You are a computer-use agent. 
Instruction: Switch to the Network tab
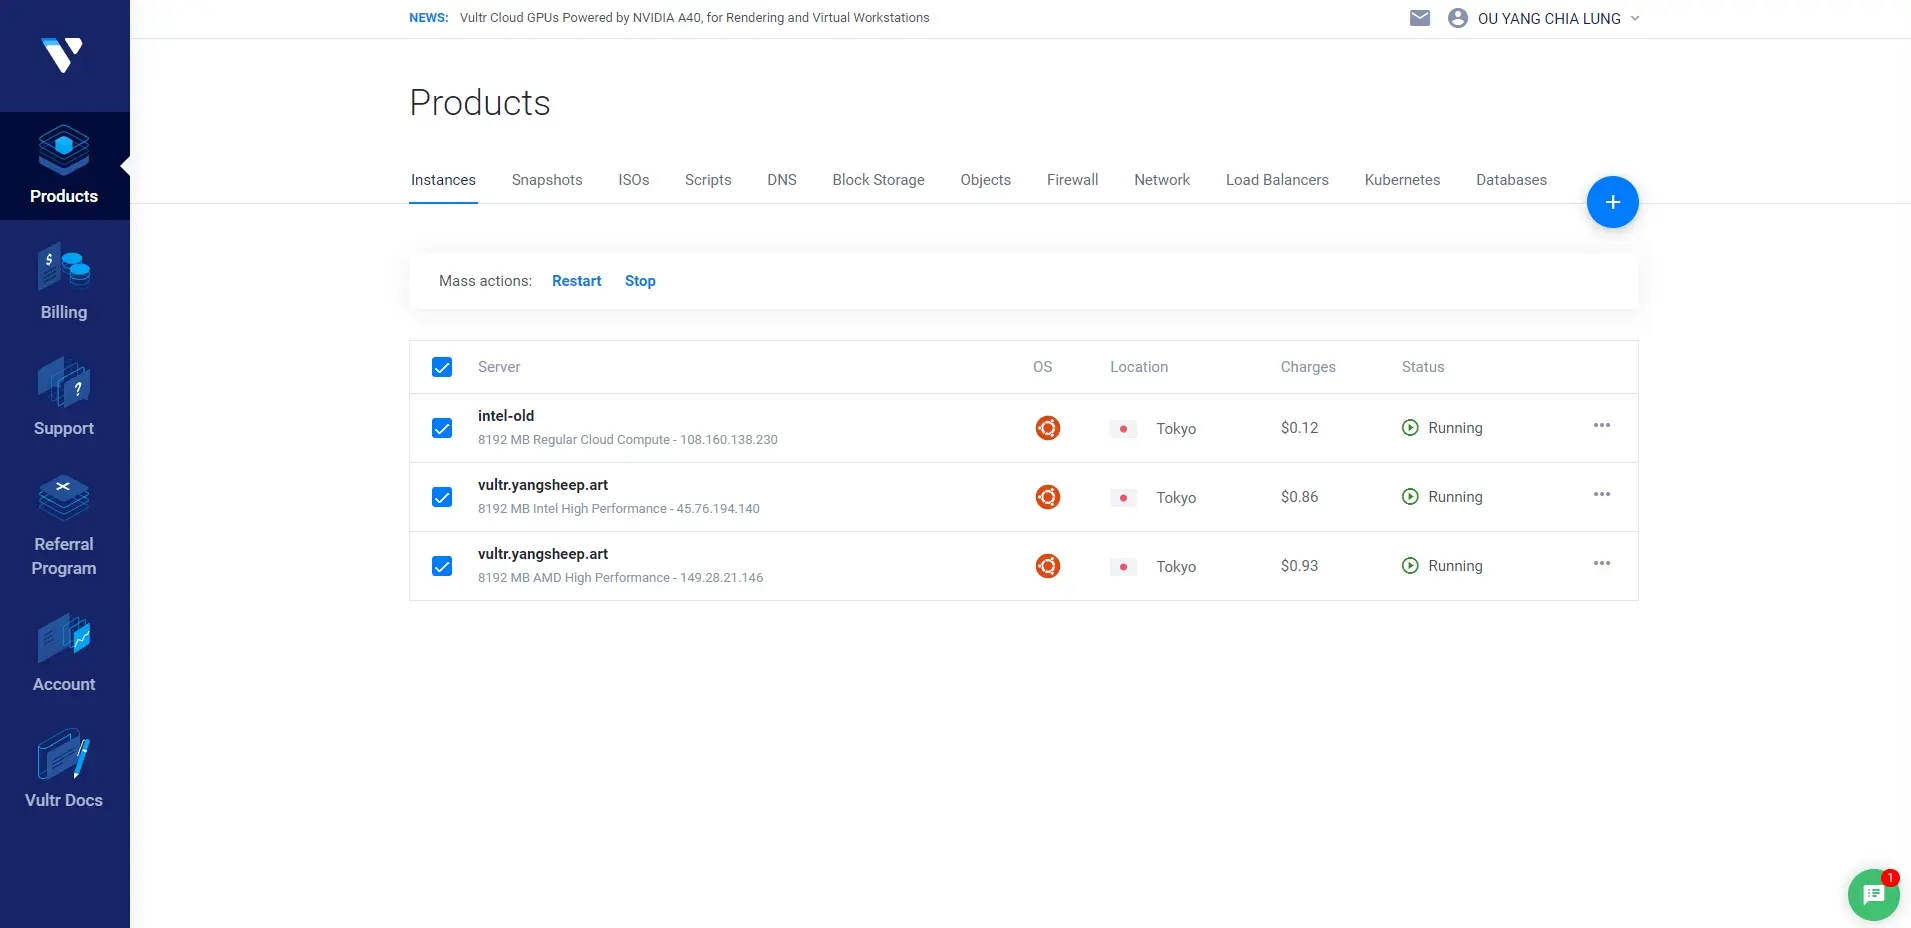pos(1162,180)
